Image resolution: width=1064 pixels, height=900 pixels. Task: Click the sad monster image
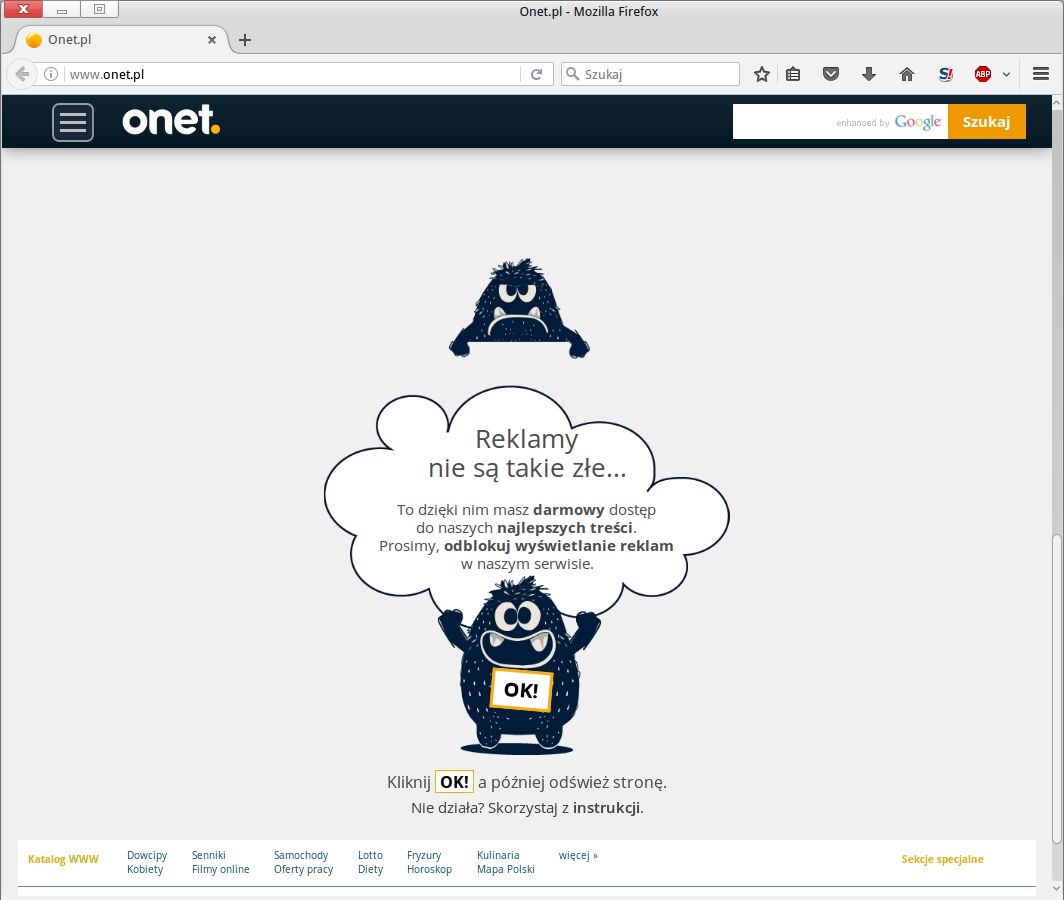point(519,309)
